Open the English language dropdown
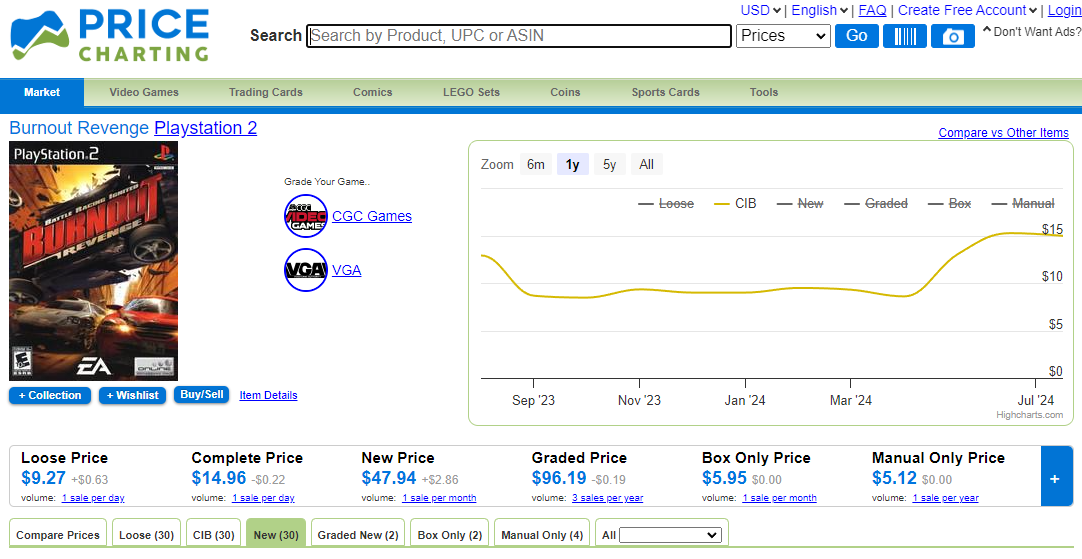The image size is (1082, 559). (820, 10)
